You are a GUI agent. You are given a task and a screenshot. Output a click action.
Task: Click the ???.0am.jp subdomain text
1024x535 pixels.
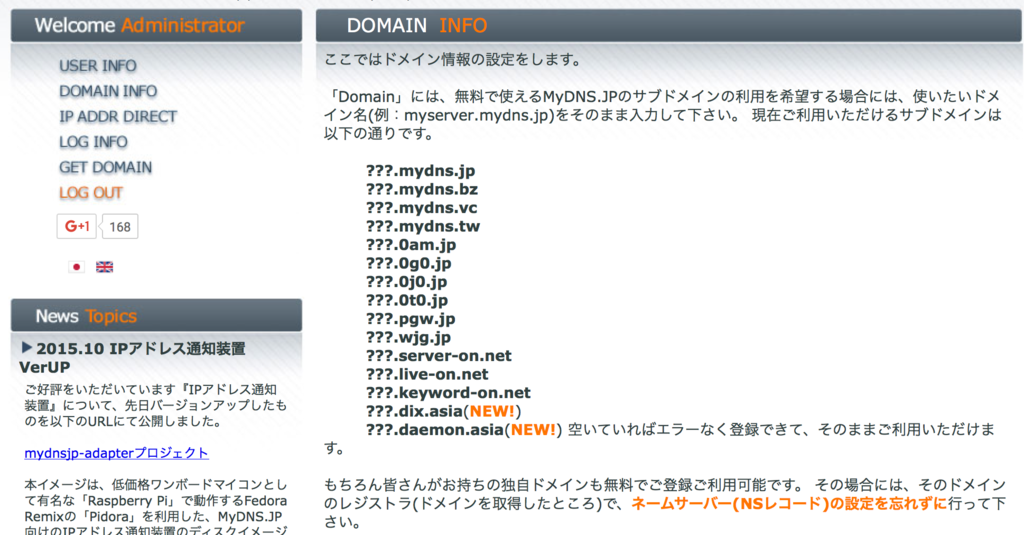click(x=411, y=245)
